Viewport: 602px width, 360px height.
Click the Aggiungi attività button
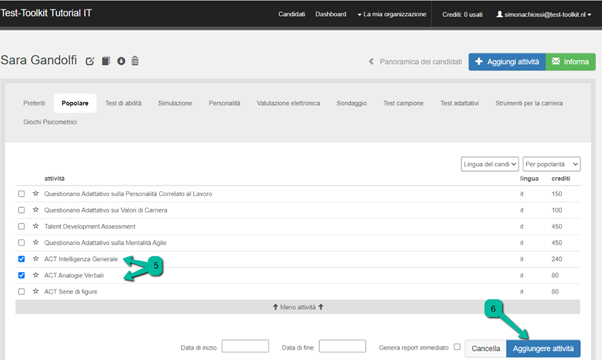[507, 62]
